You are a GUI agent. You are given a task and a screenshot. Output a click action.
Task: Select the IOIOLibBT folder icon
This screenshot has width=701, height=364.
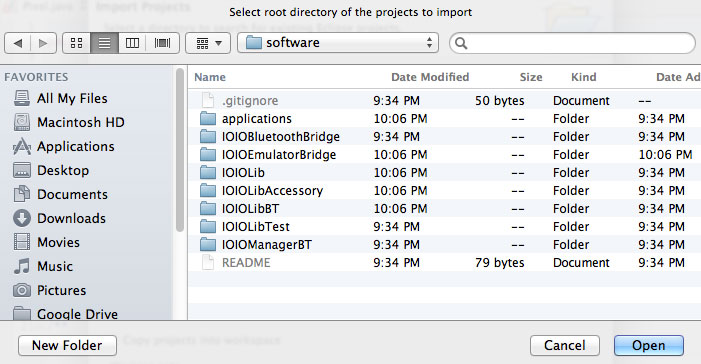207,209
